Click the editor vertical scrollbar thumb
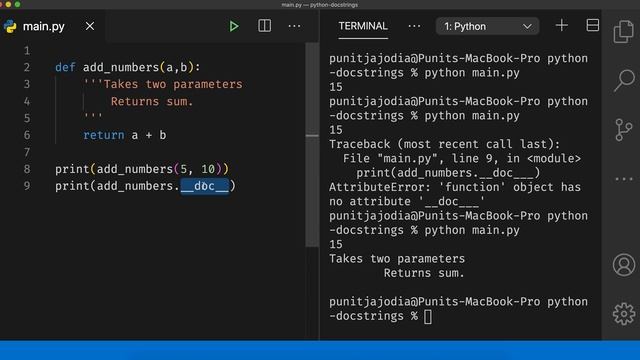 tap(312, 144)
